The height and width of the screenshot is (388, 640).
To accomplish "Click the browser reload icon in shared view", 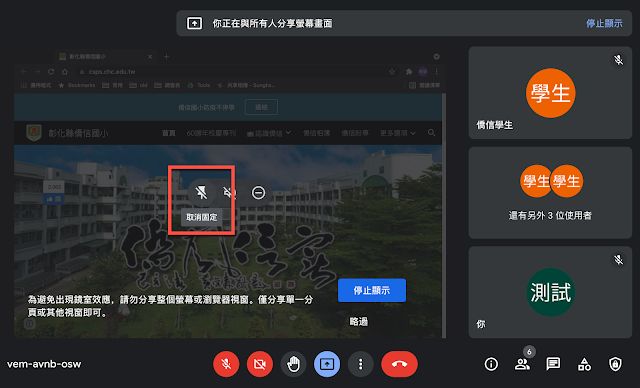I will (51, 72).
